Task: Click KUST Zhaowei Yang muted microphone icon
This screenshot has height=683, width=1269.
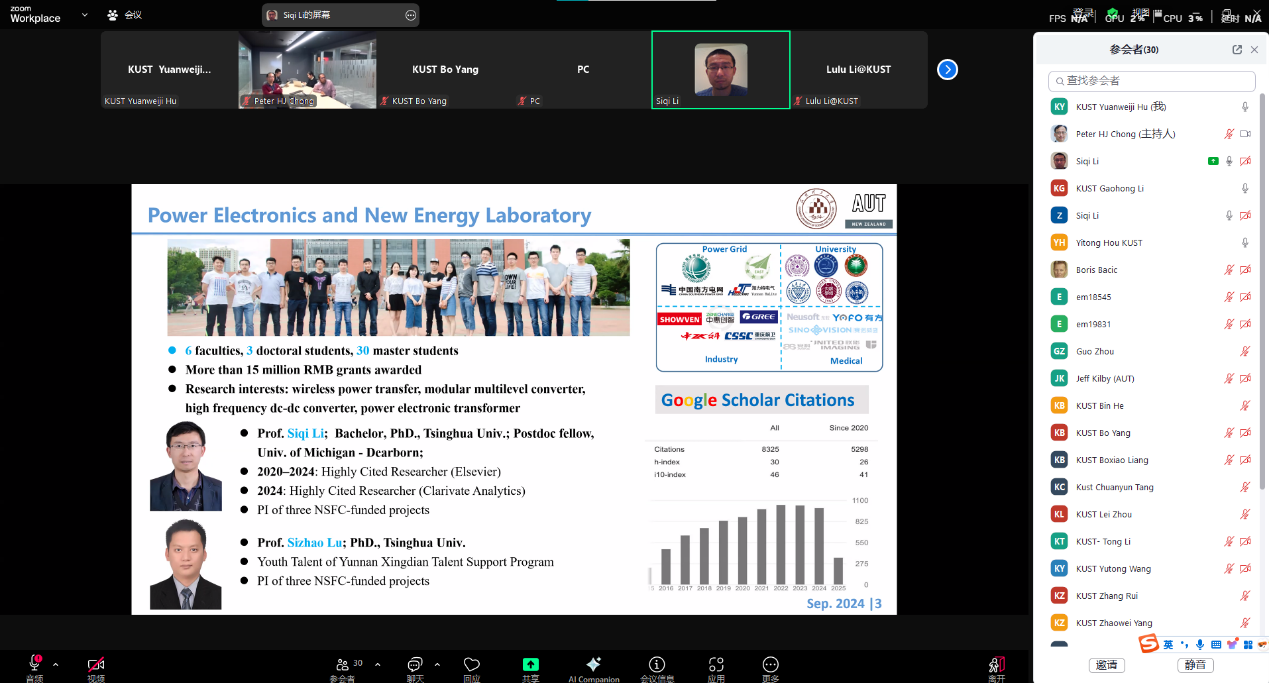Action: coord(1245,623)
